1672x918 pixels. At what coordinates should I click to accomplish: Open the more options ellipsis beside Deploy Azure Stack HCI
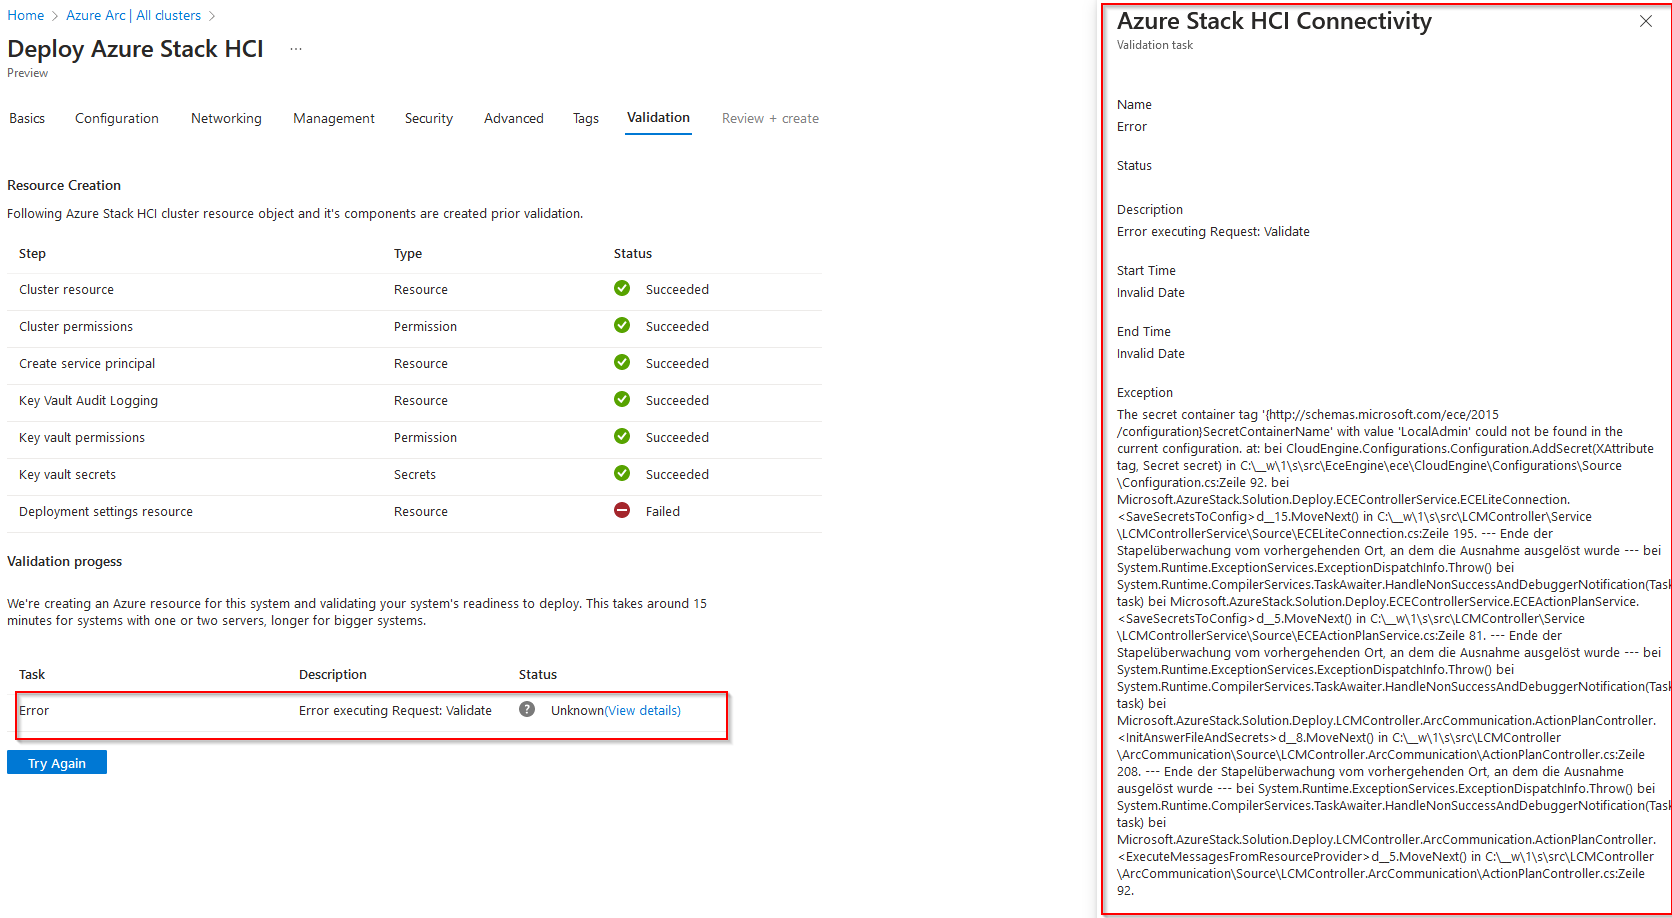pos(296,49)
